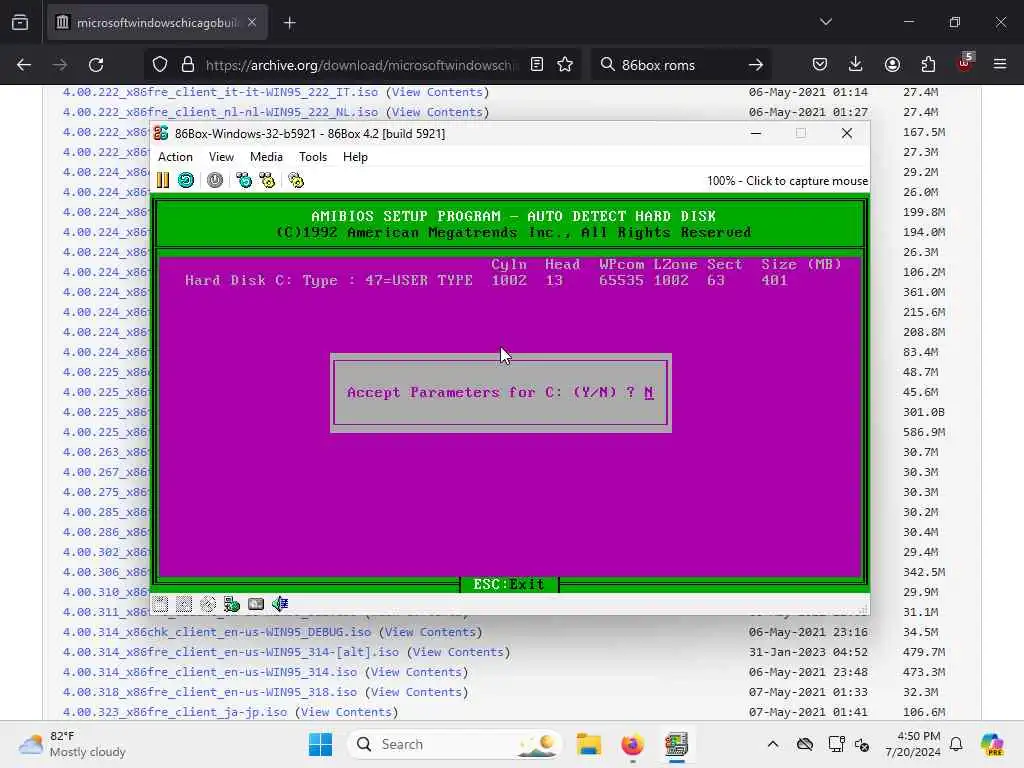Open File Explorer from taskbar

click(588, 744)
